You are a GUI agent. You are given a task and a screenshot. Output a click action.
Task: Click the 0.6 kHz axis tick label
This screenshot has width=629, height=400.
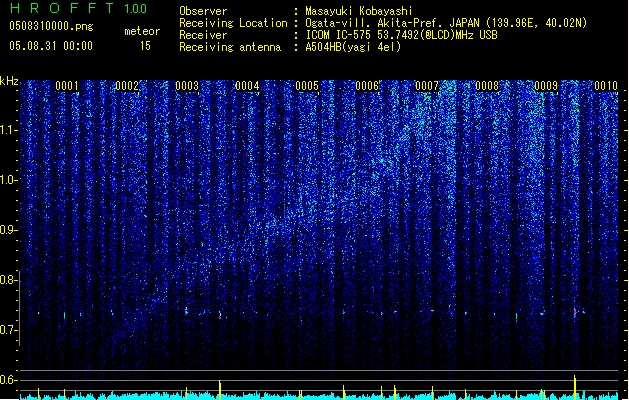9,380
